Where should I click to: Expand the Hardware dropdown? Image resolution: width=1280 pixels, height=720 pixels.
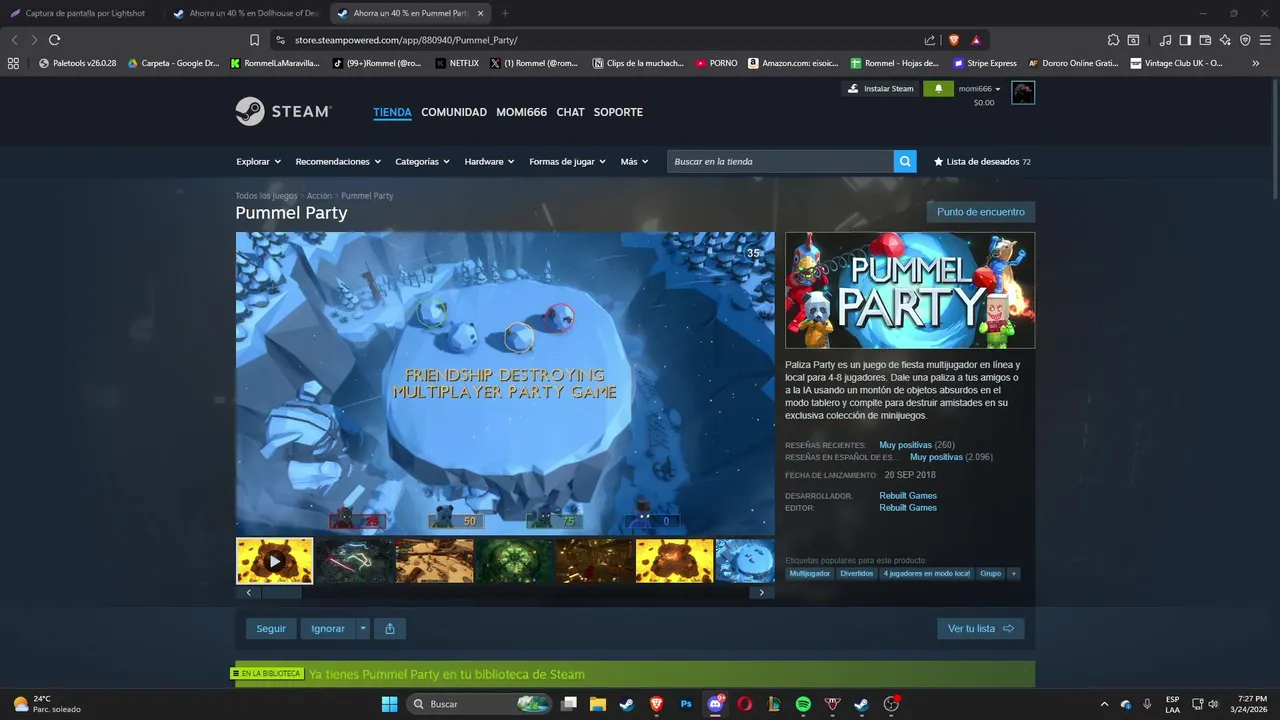click(x=489, y=161)
